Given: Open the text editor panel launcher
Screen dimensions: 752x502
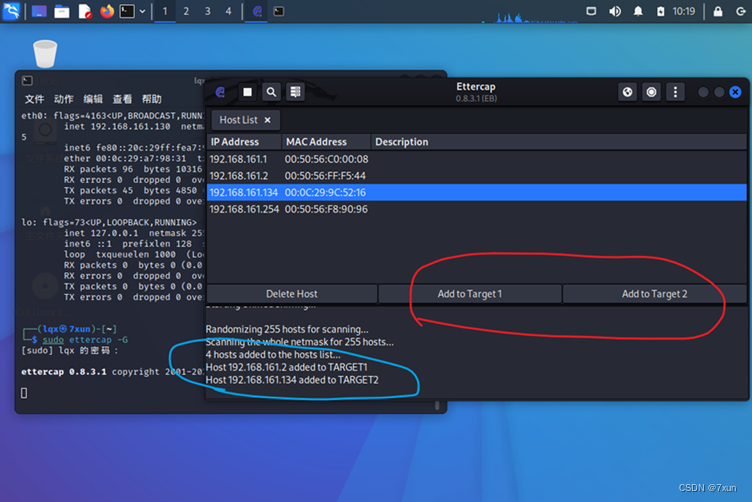Looking at the screenshot, I should (84, 11).
